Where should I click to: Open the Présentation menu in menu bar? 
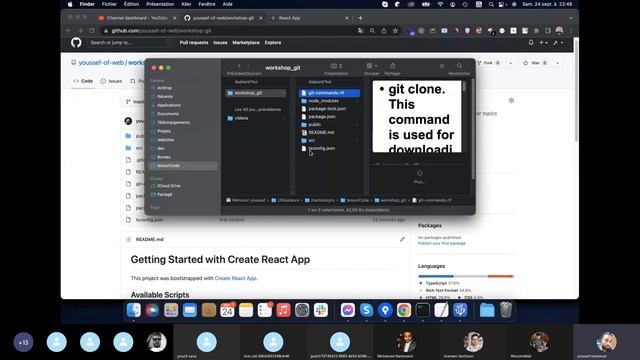[160, 4]
